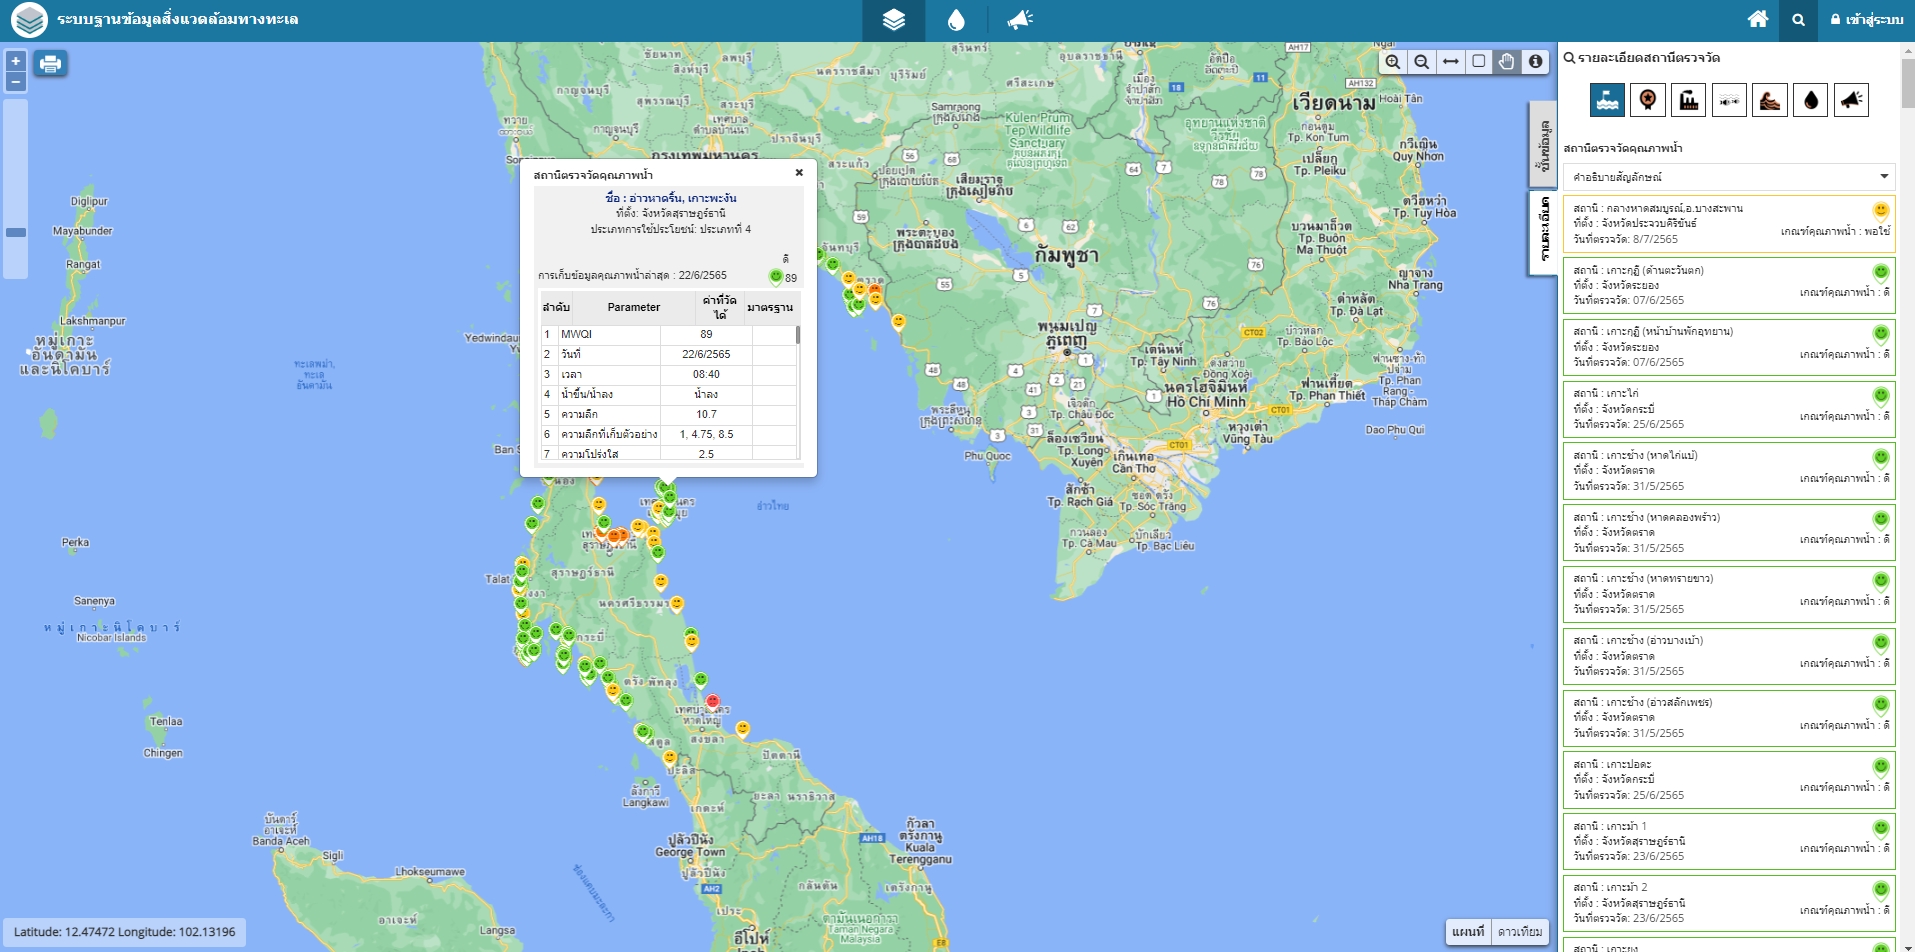Viewport: 1915px width, 952px height.
Task: Expand the search panel in header
Action: [1798, 20]
